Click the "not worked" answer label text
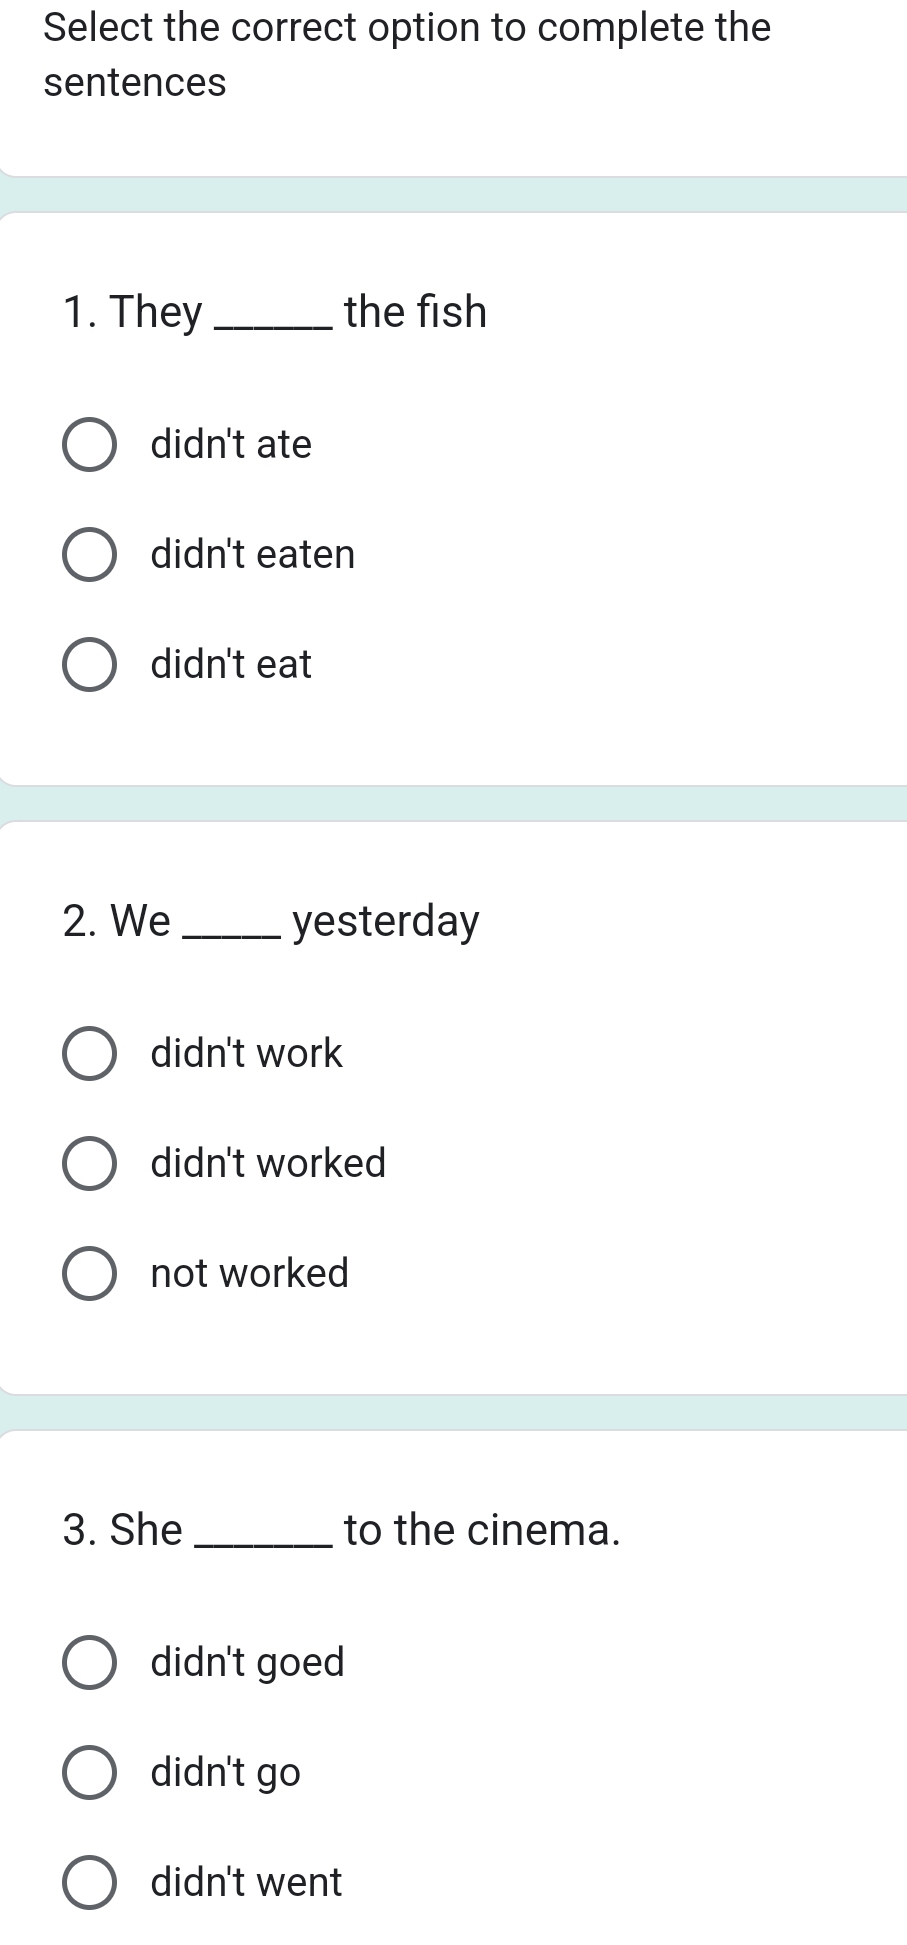Image resolution: width=907 pixels, height=1945 pixels. 250,1274
